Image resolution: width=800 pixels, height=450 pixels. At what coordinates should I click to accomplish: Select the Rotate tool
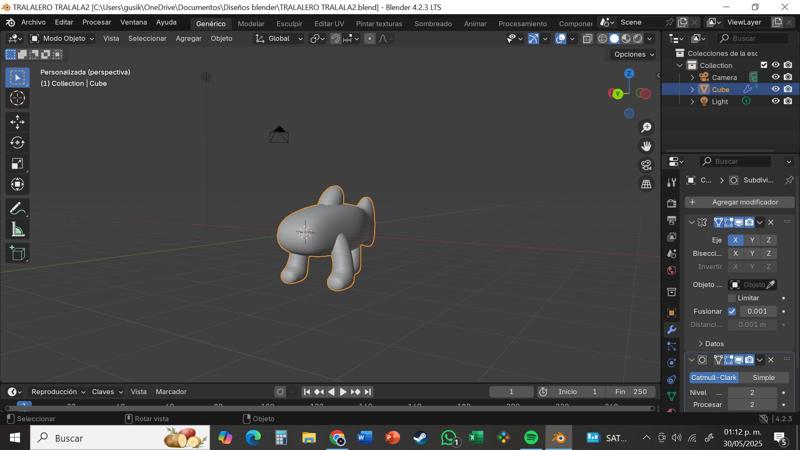click(x=17, y=143)
